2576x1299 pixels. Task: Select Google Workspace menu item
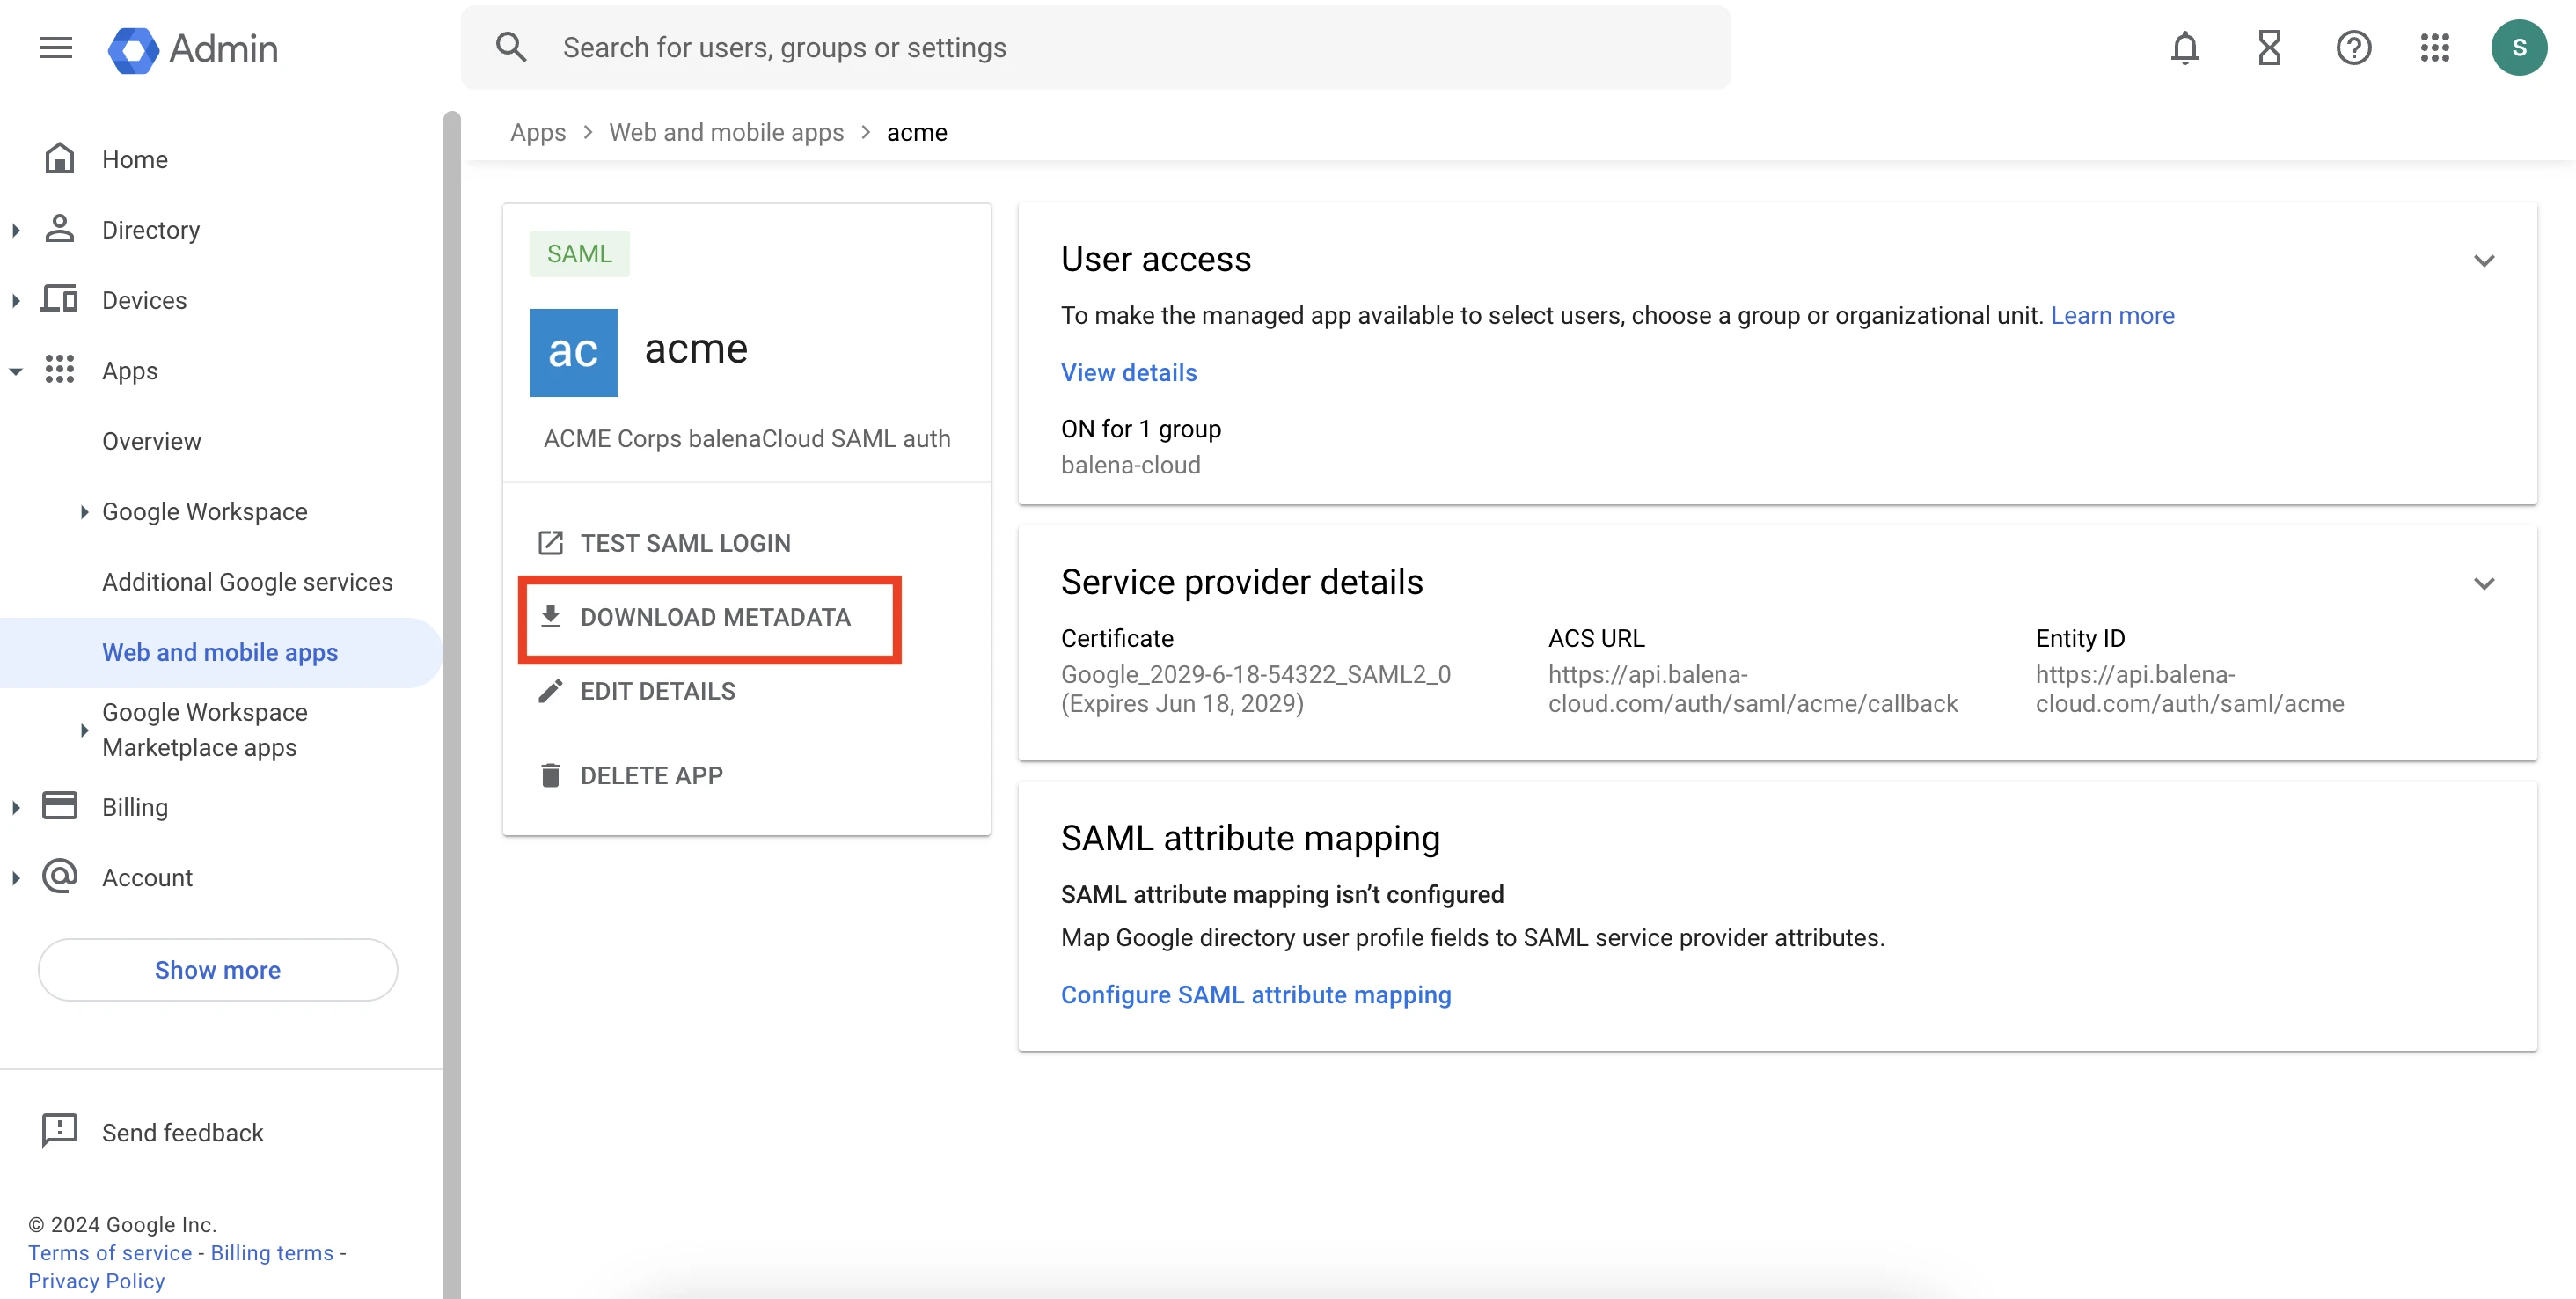tap(203, 510)
